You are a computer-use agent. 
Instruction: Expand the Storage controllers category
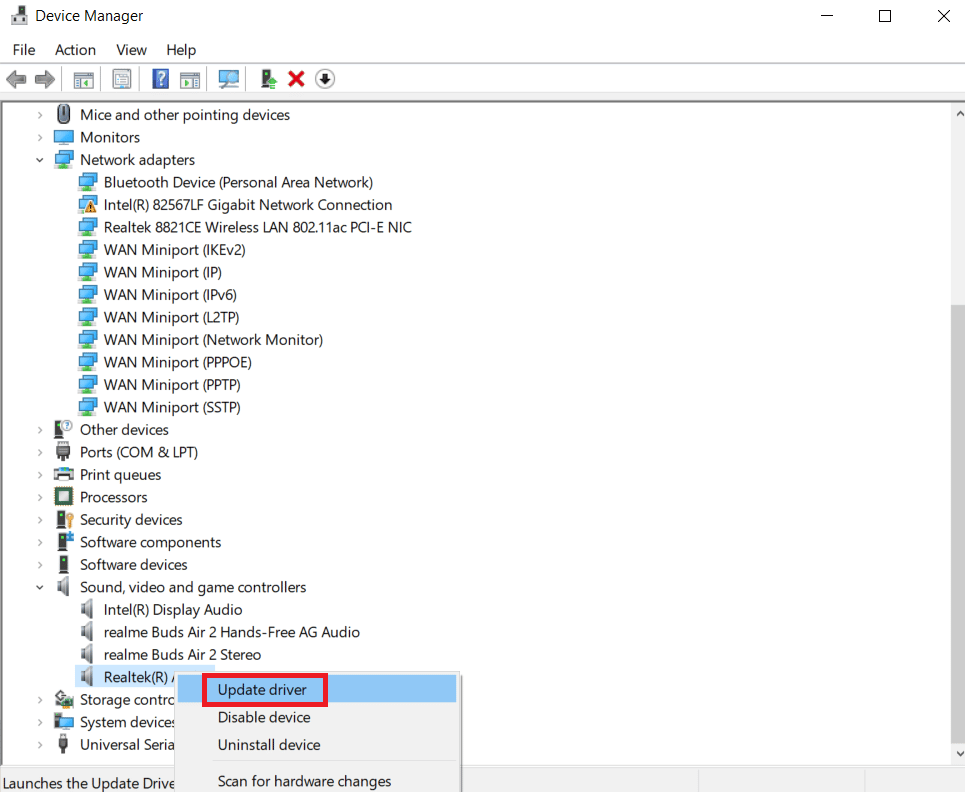(x=40, y=700)
